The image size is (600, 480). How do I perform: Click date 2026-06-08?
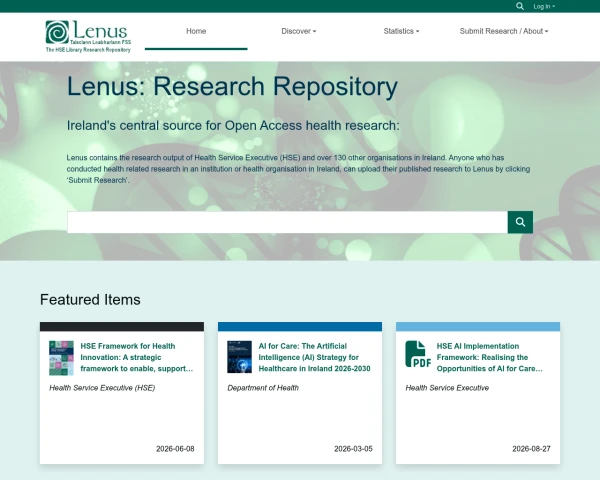point(175,449)
